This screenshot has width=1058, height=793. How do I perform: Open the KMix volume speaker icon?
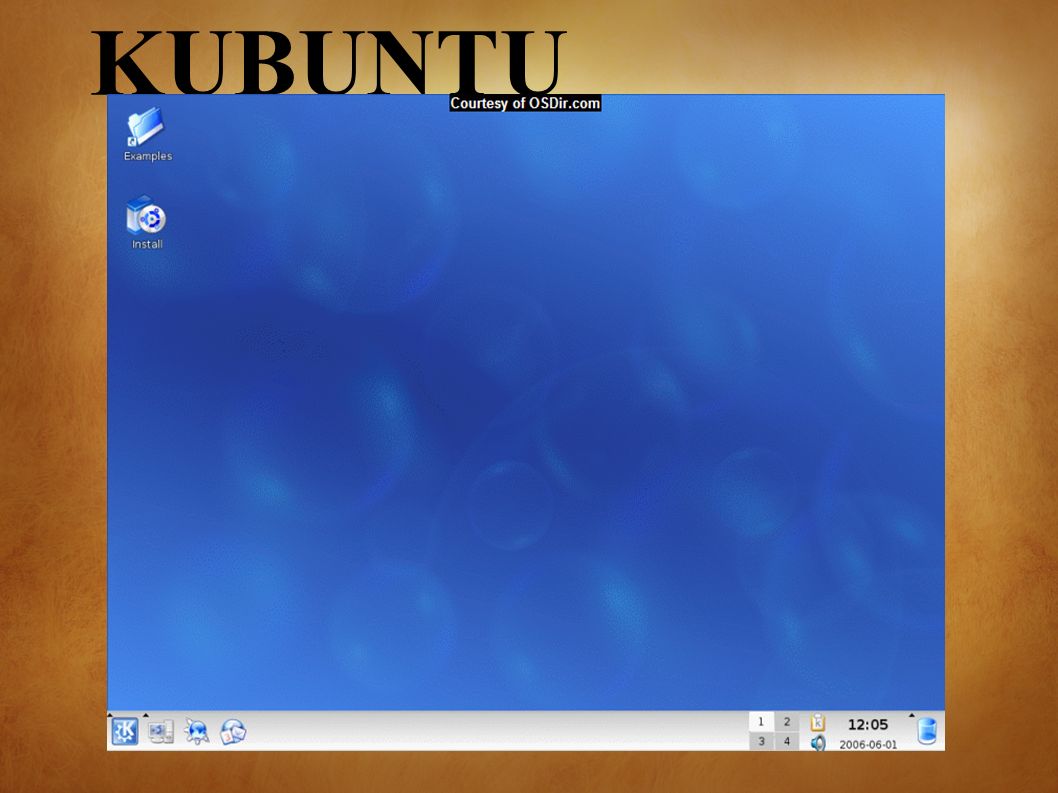(x=818, y=742)
